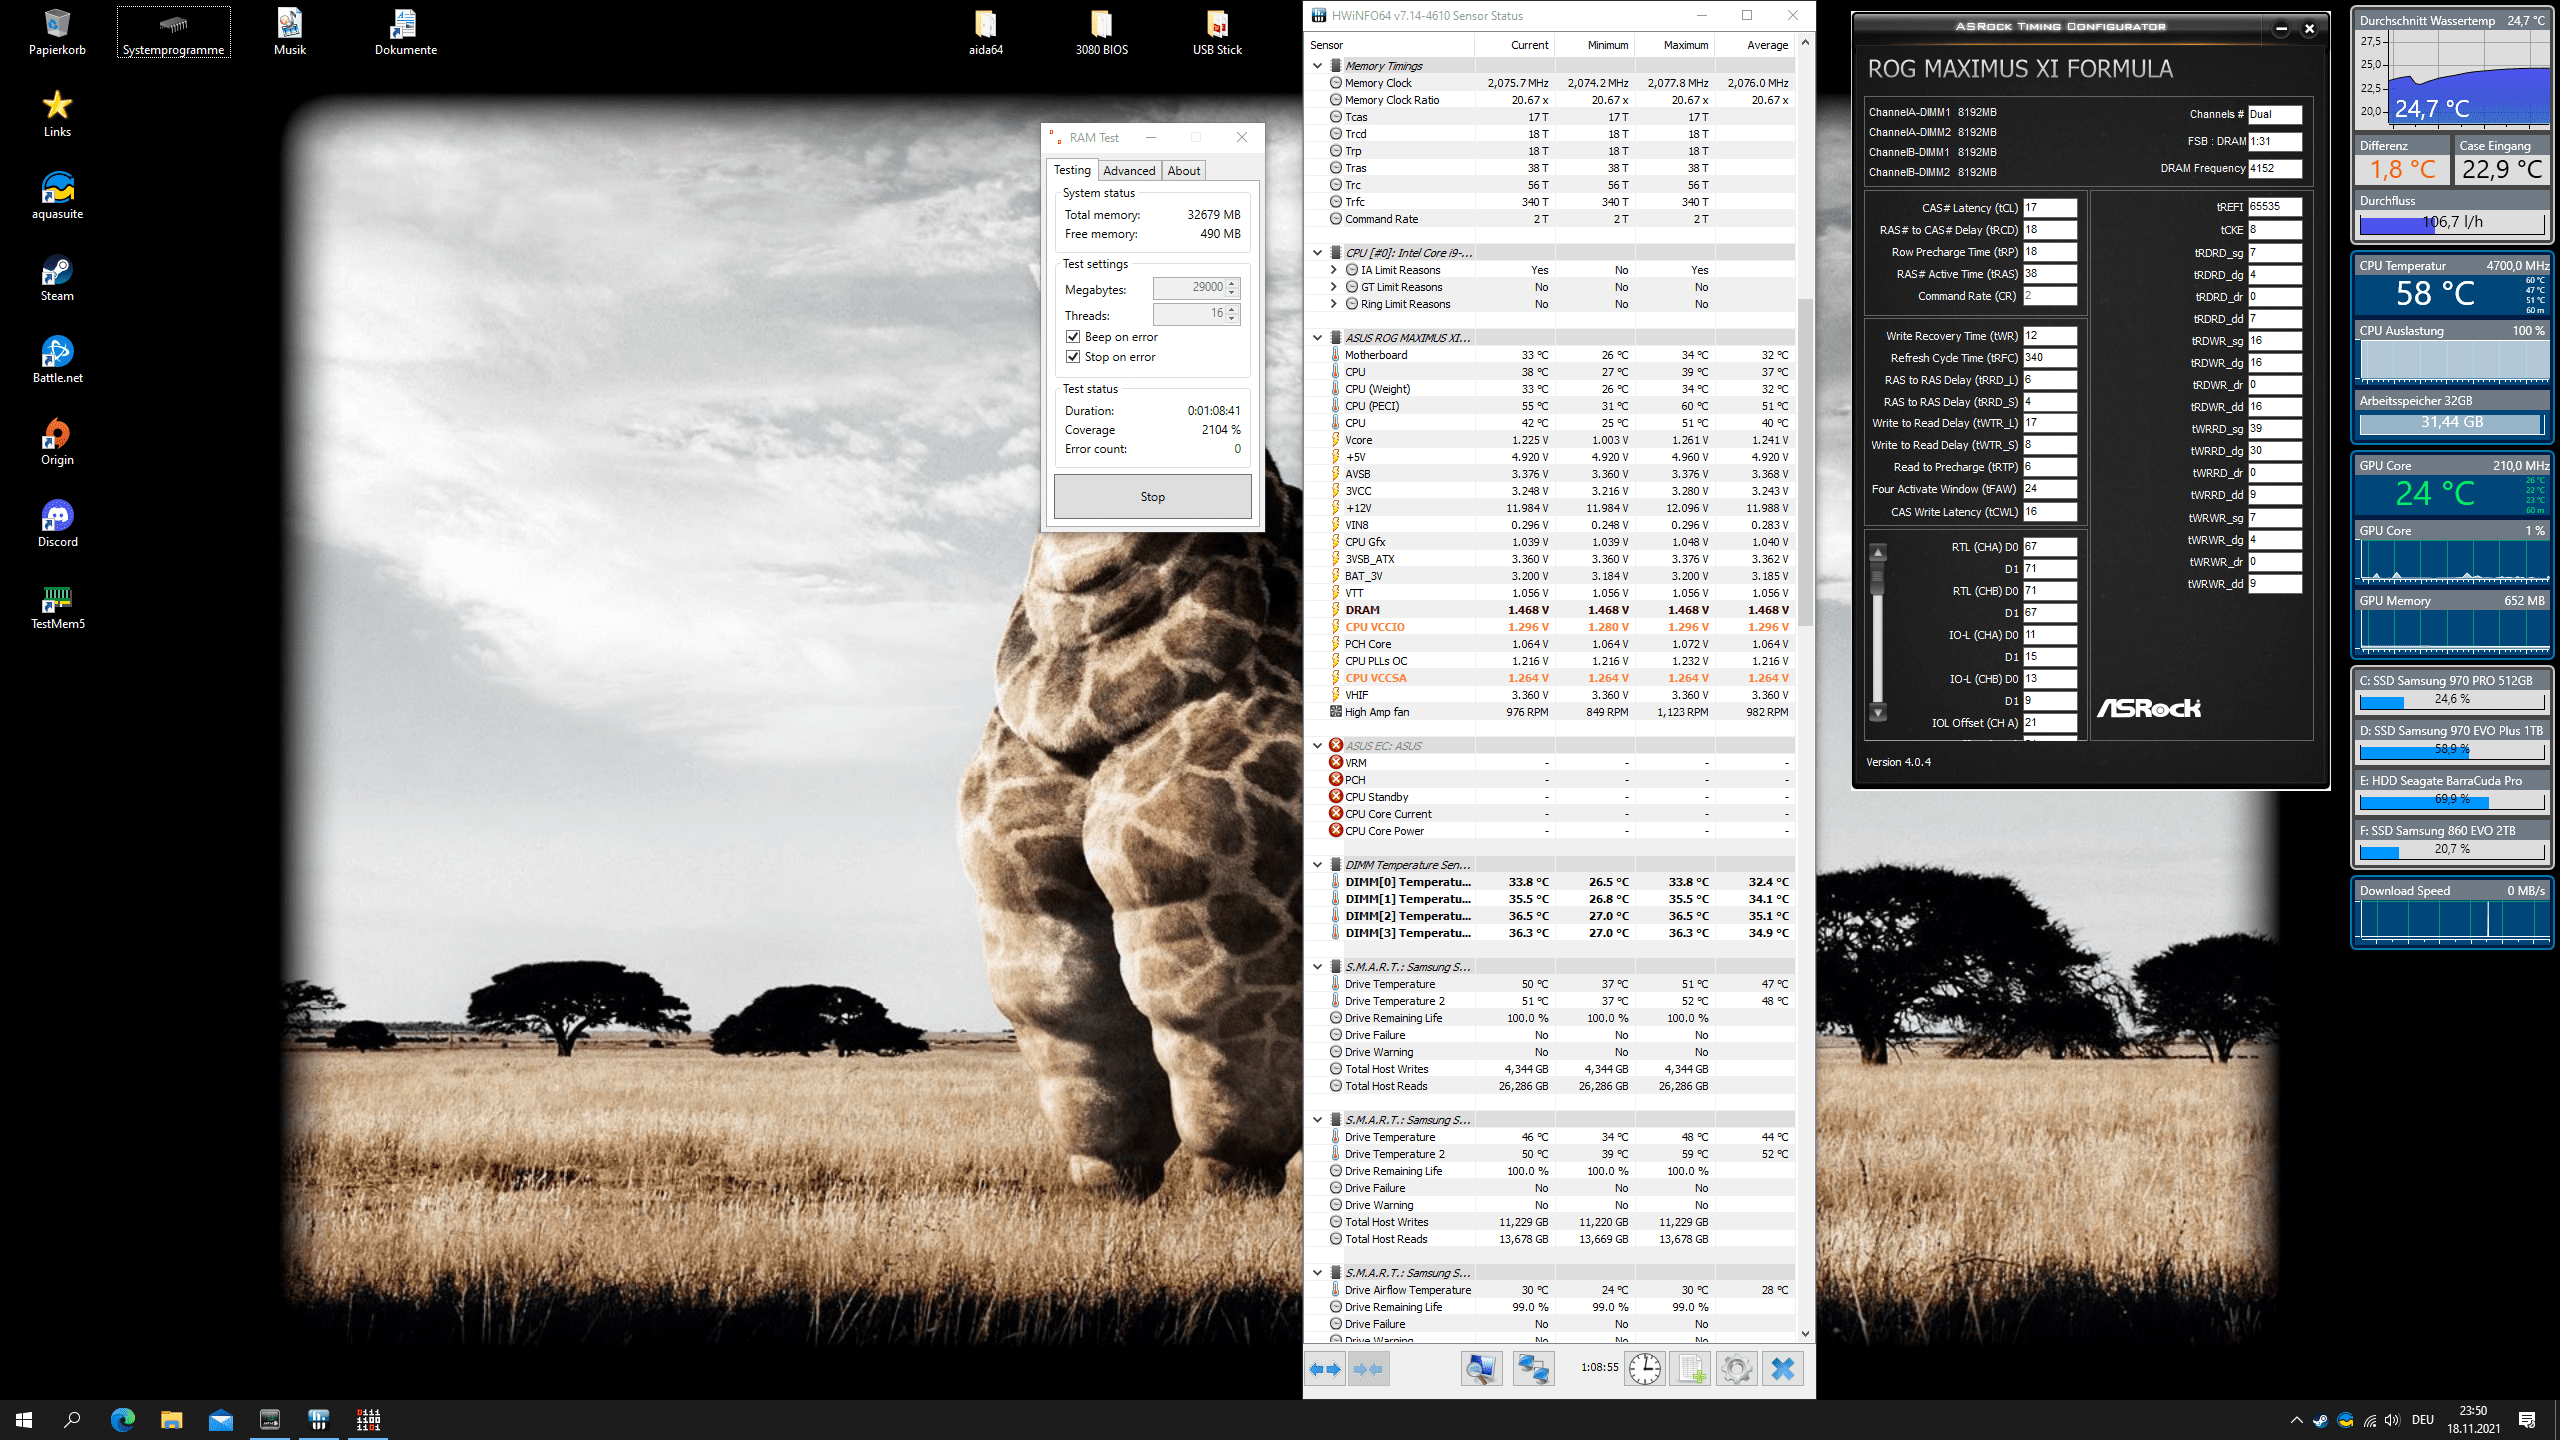The image size is (2560, 1440).
Task: Increase Megabytes value with up spinner
Action: tap(1232, 283)
